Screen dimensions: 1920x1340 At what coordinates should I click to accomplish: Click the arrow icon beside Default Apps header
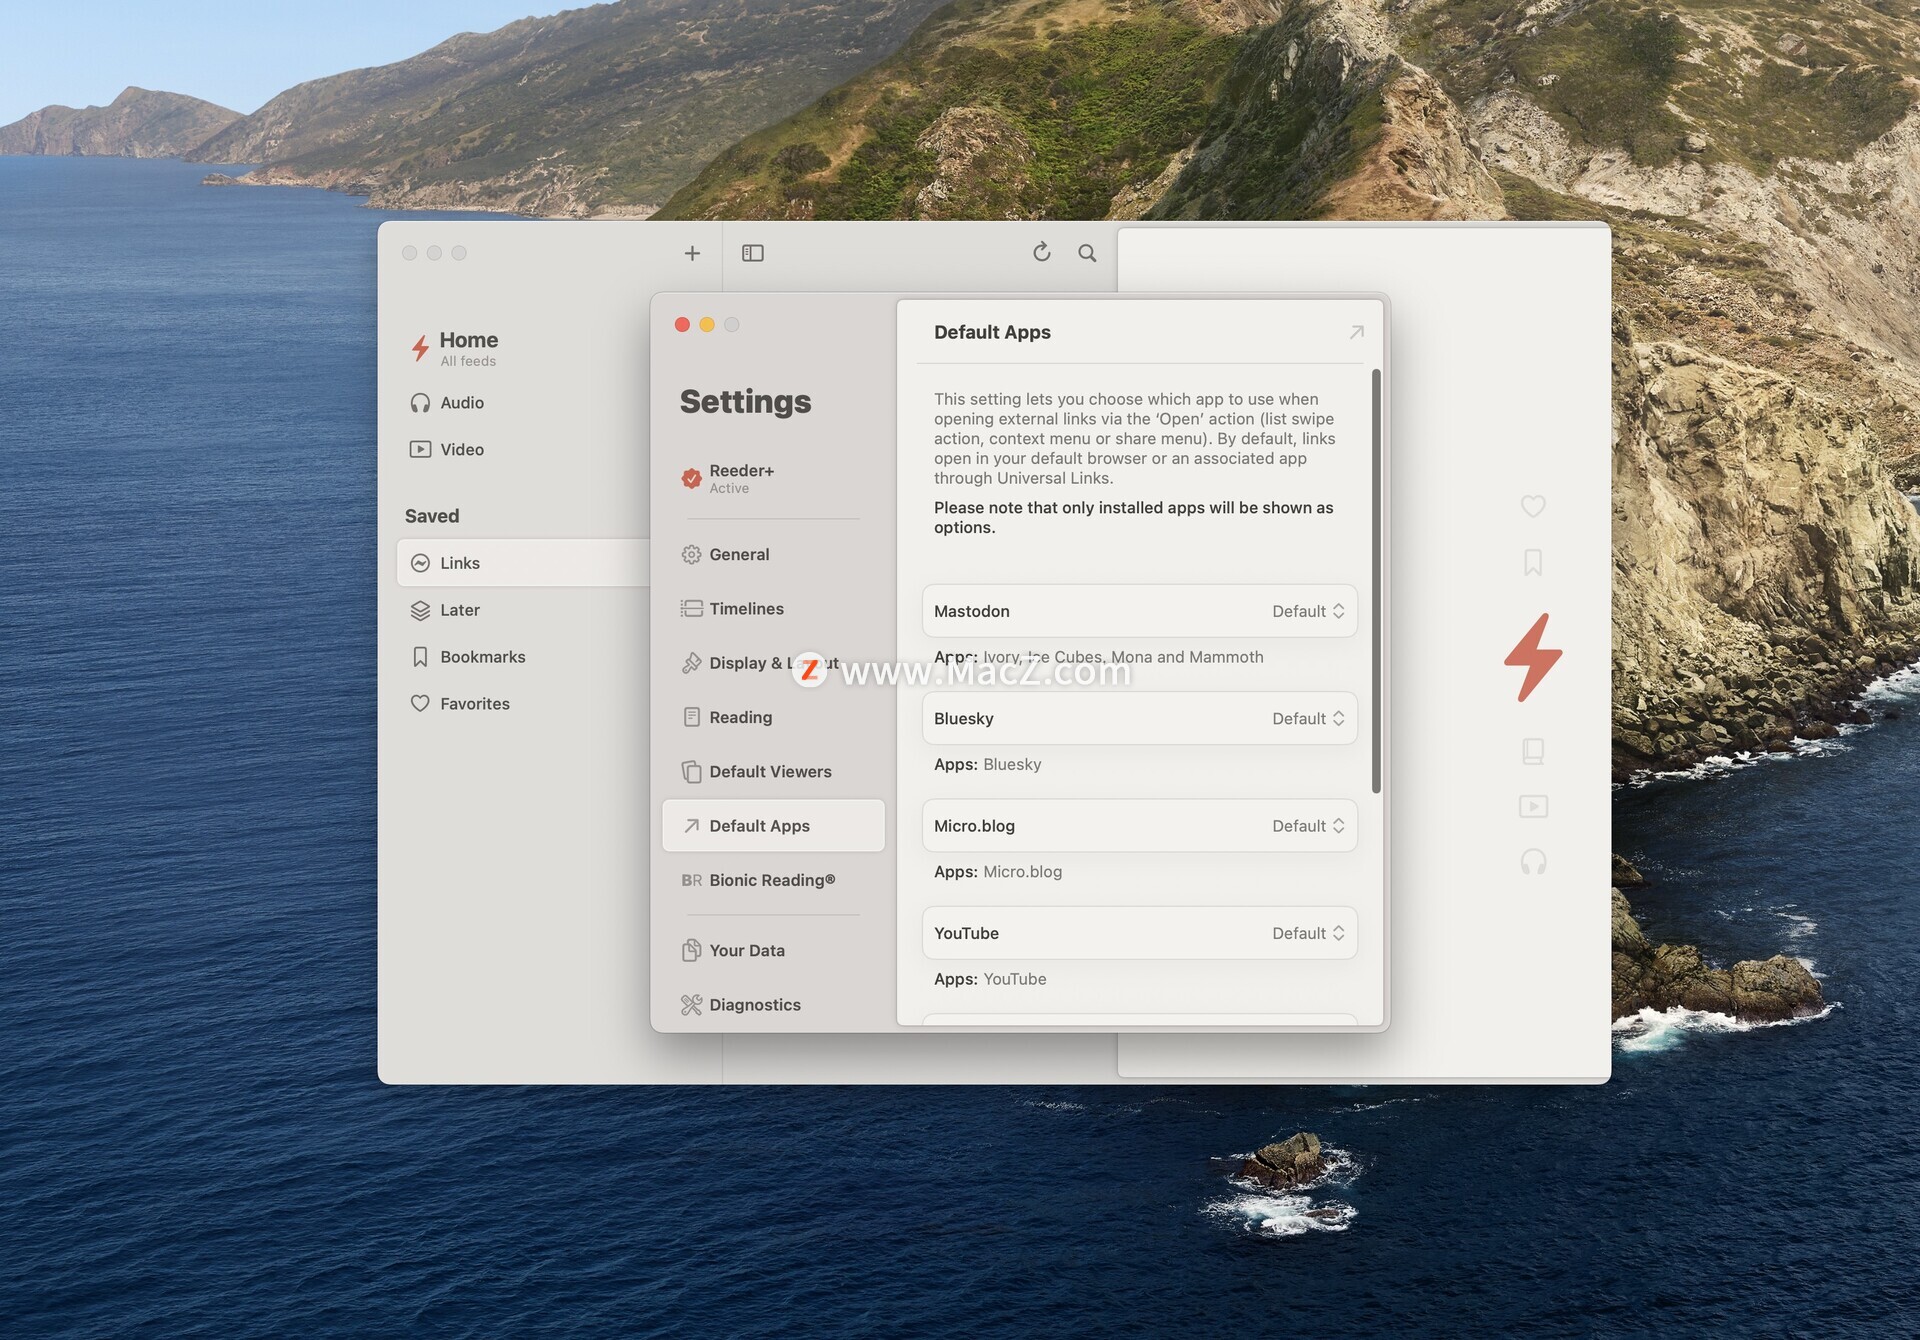click(1356, 332)
